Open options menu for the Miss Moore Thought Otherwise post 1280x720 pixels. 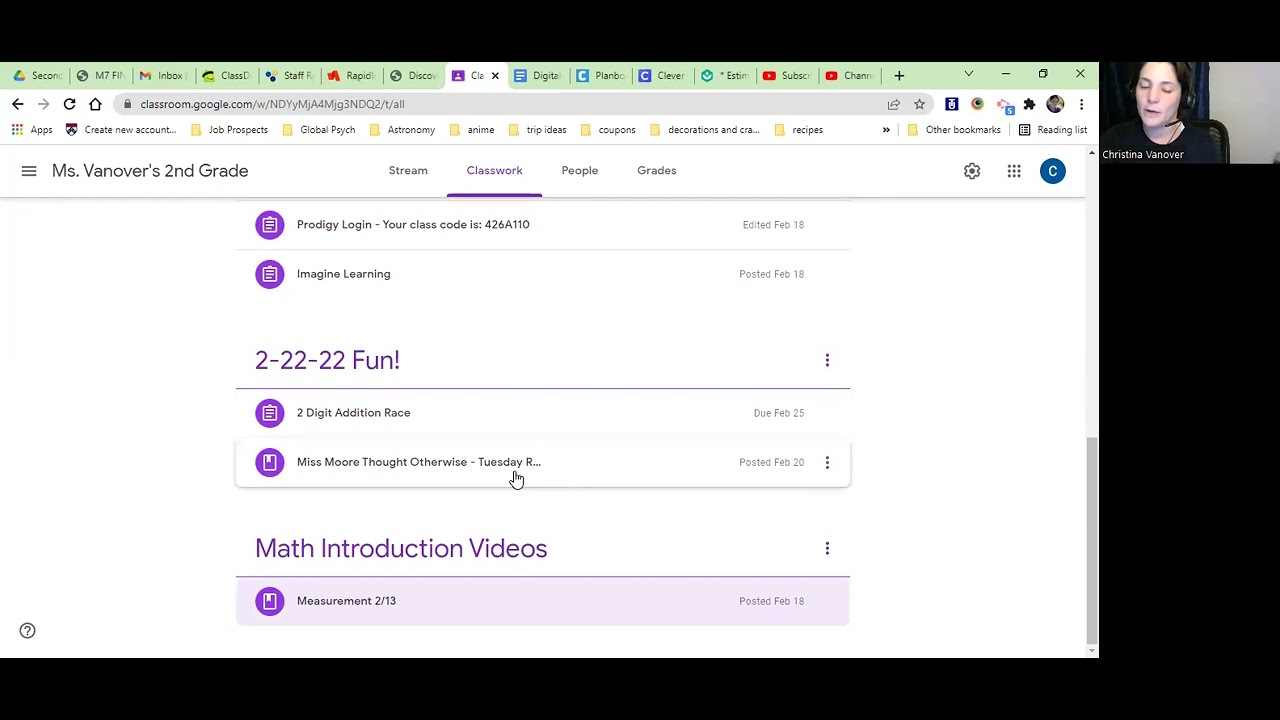pos(827,462)
